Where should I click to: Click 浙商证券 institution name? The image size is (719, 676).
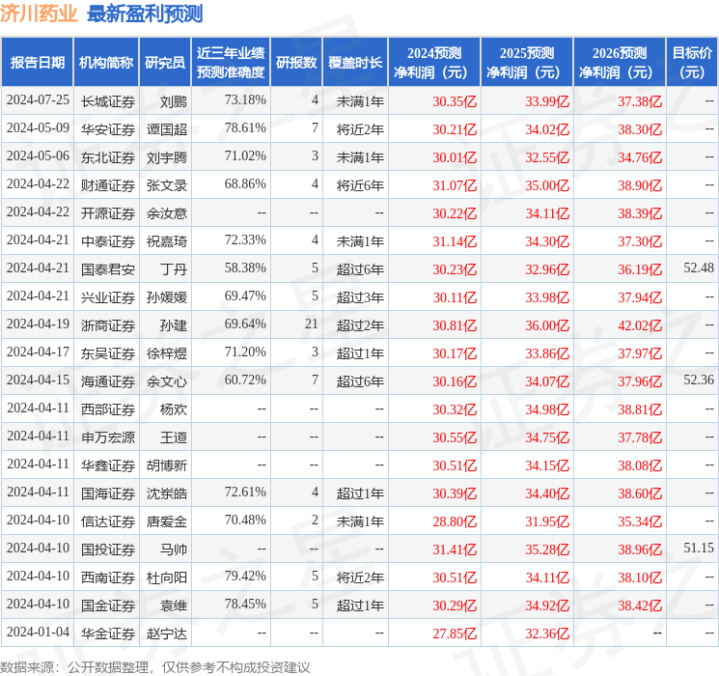[108, 326]
